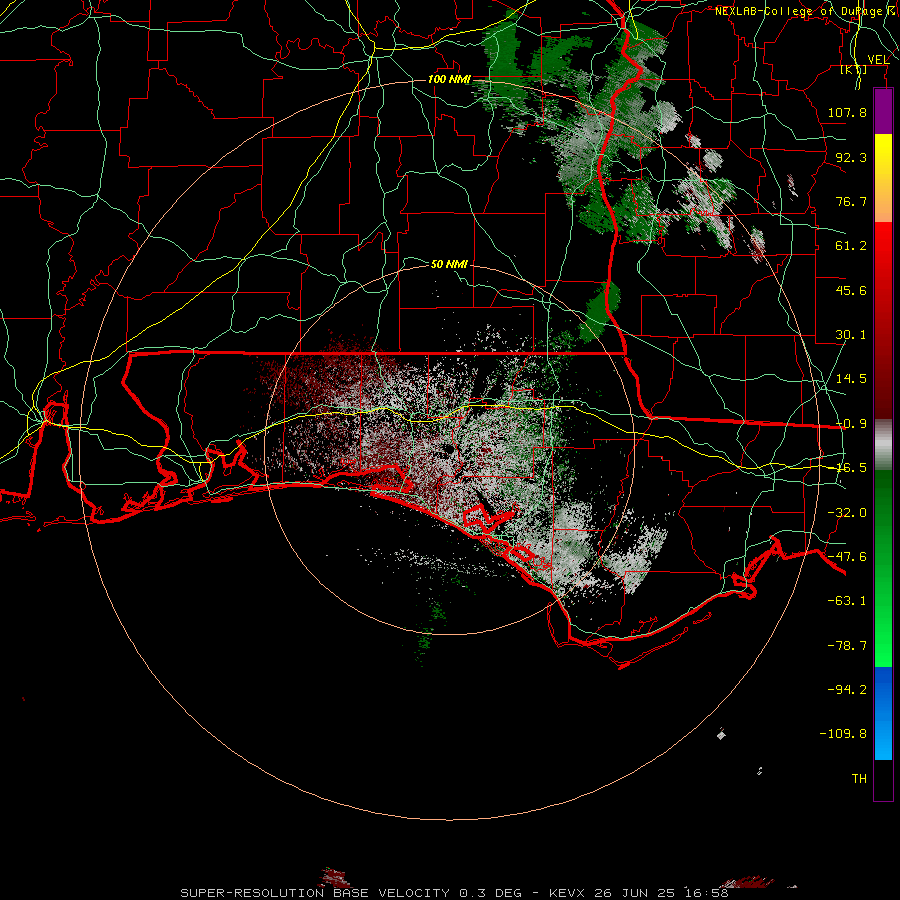Click the "50 NMI" range ring label
900x900 pixels.
[449, 264]
